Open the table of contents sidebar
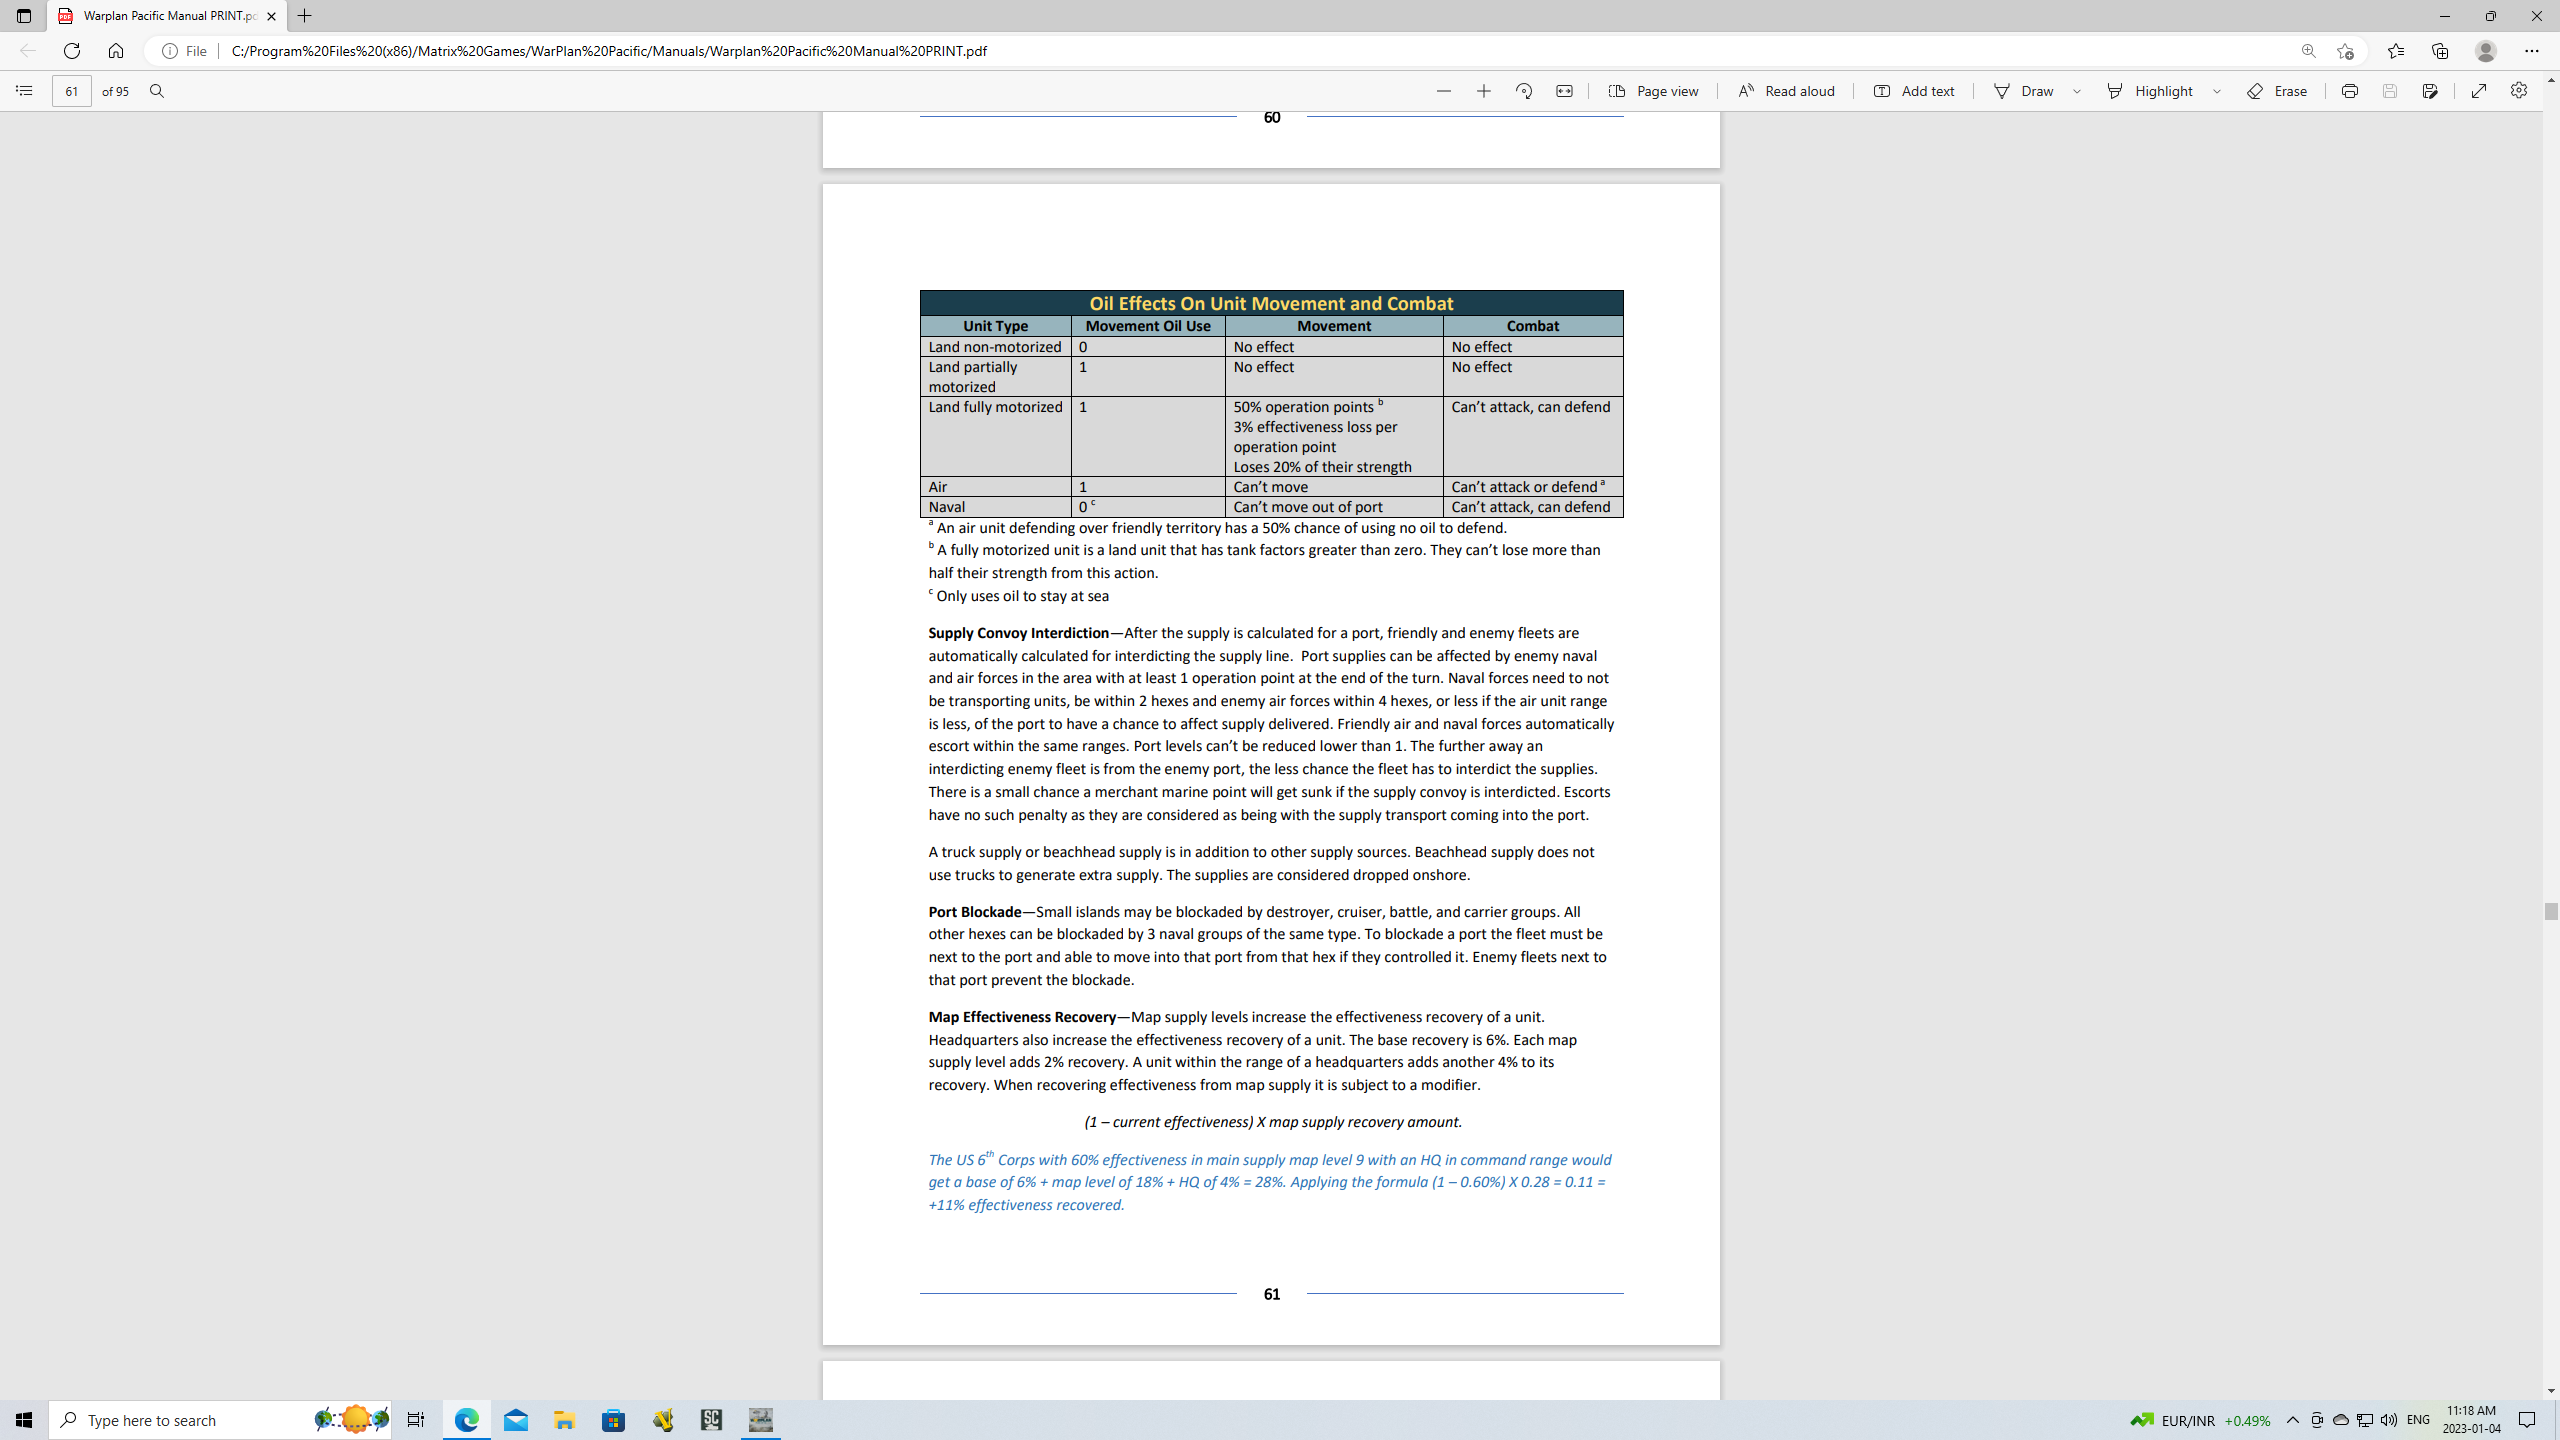 pos(24,91)
